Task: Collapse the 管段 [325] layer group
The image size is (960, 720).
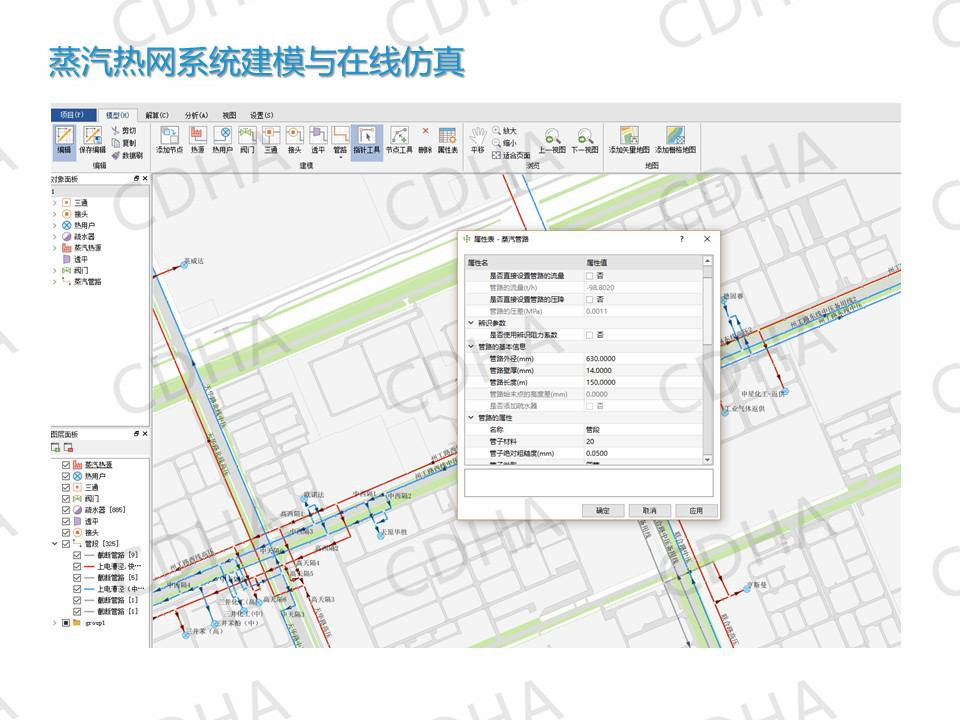Action: tap(55, 544)
